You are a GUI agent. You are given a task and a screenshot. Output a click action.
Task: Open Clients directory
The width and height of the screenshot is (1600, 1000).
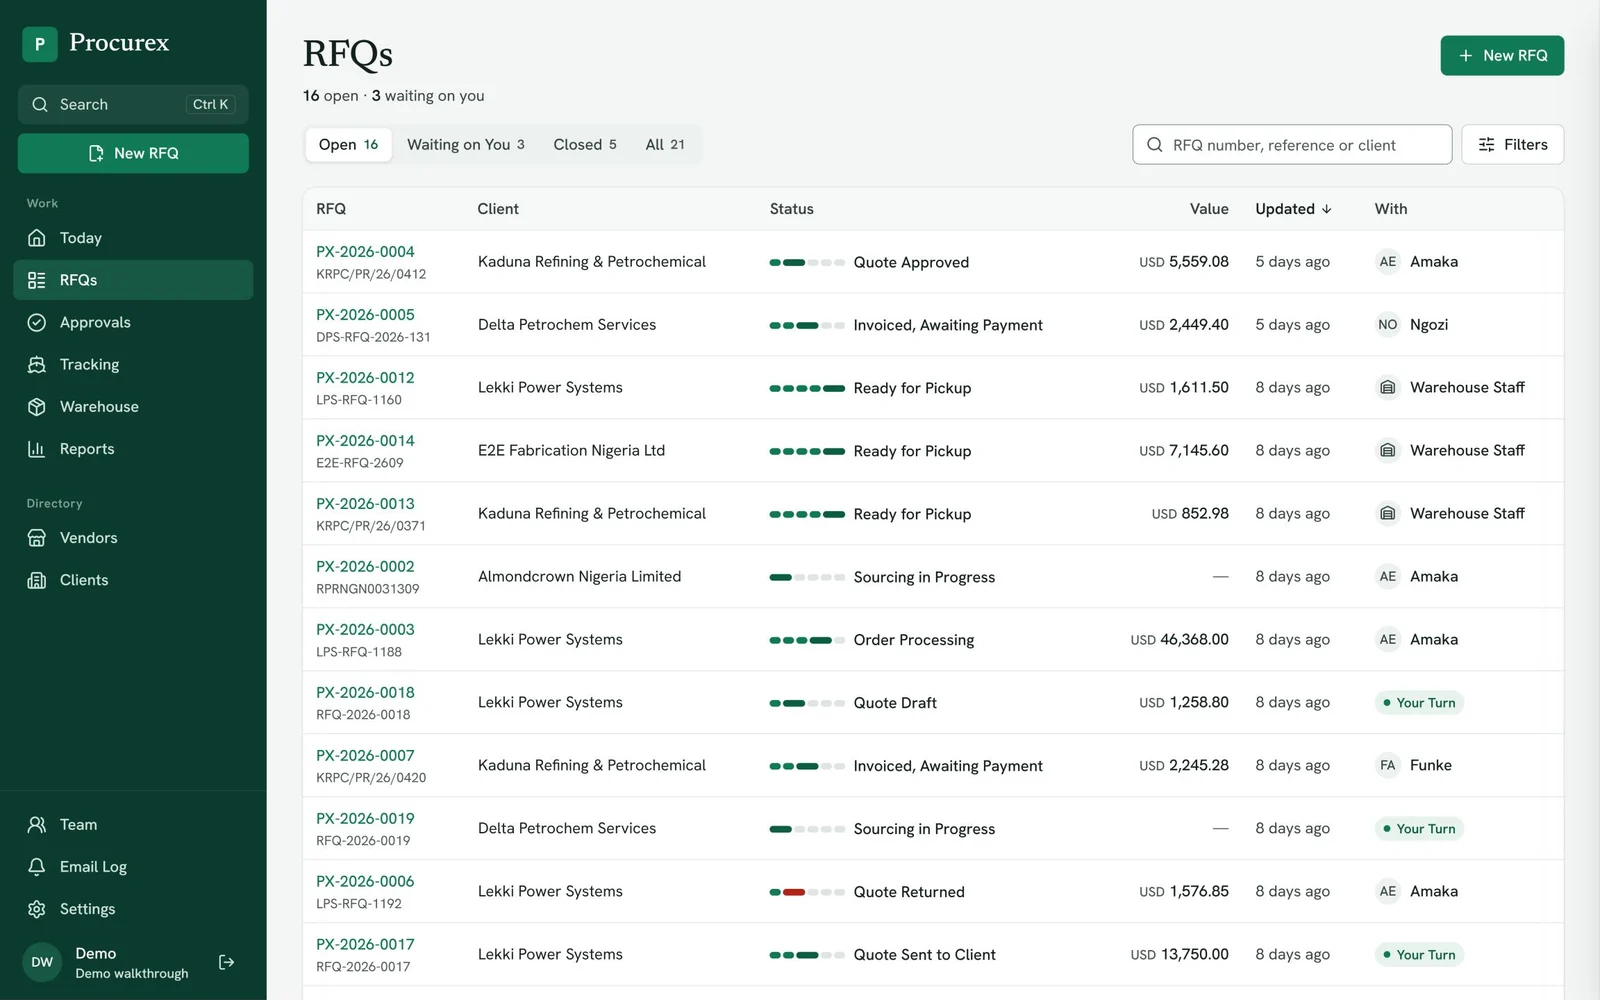coord(133,580)
